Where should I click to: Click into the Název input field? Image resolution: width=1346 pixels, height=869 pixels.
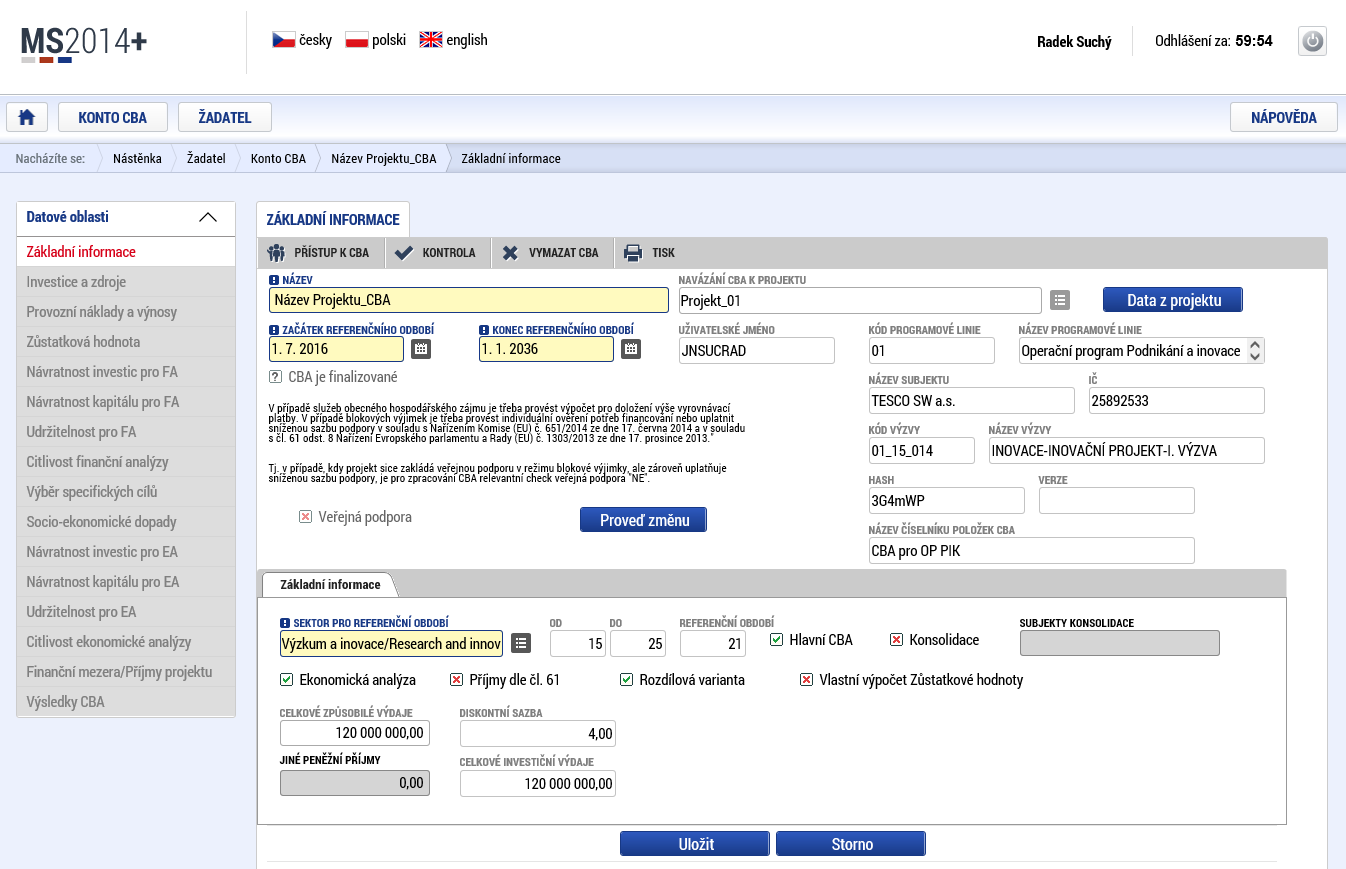[x=469, y=300]
